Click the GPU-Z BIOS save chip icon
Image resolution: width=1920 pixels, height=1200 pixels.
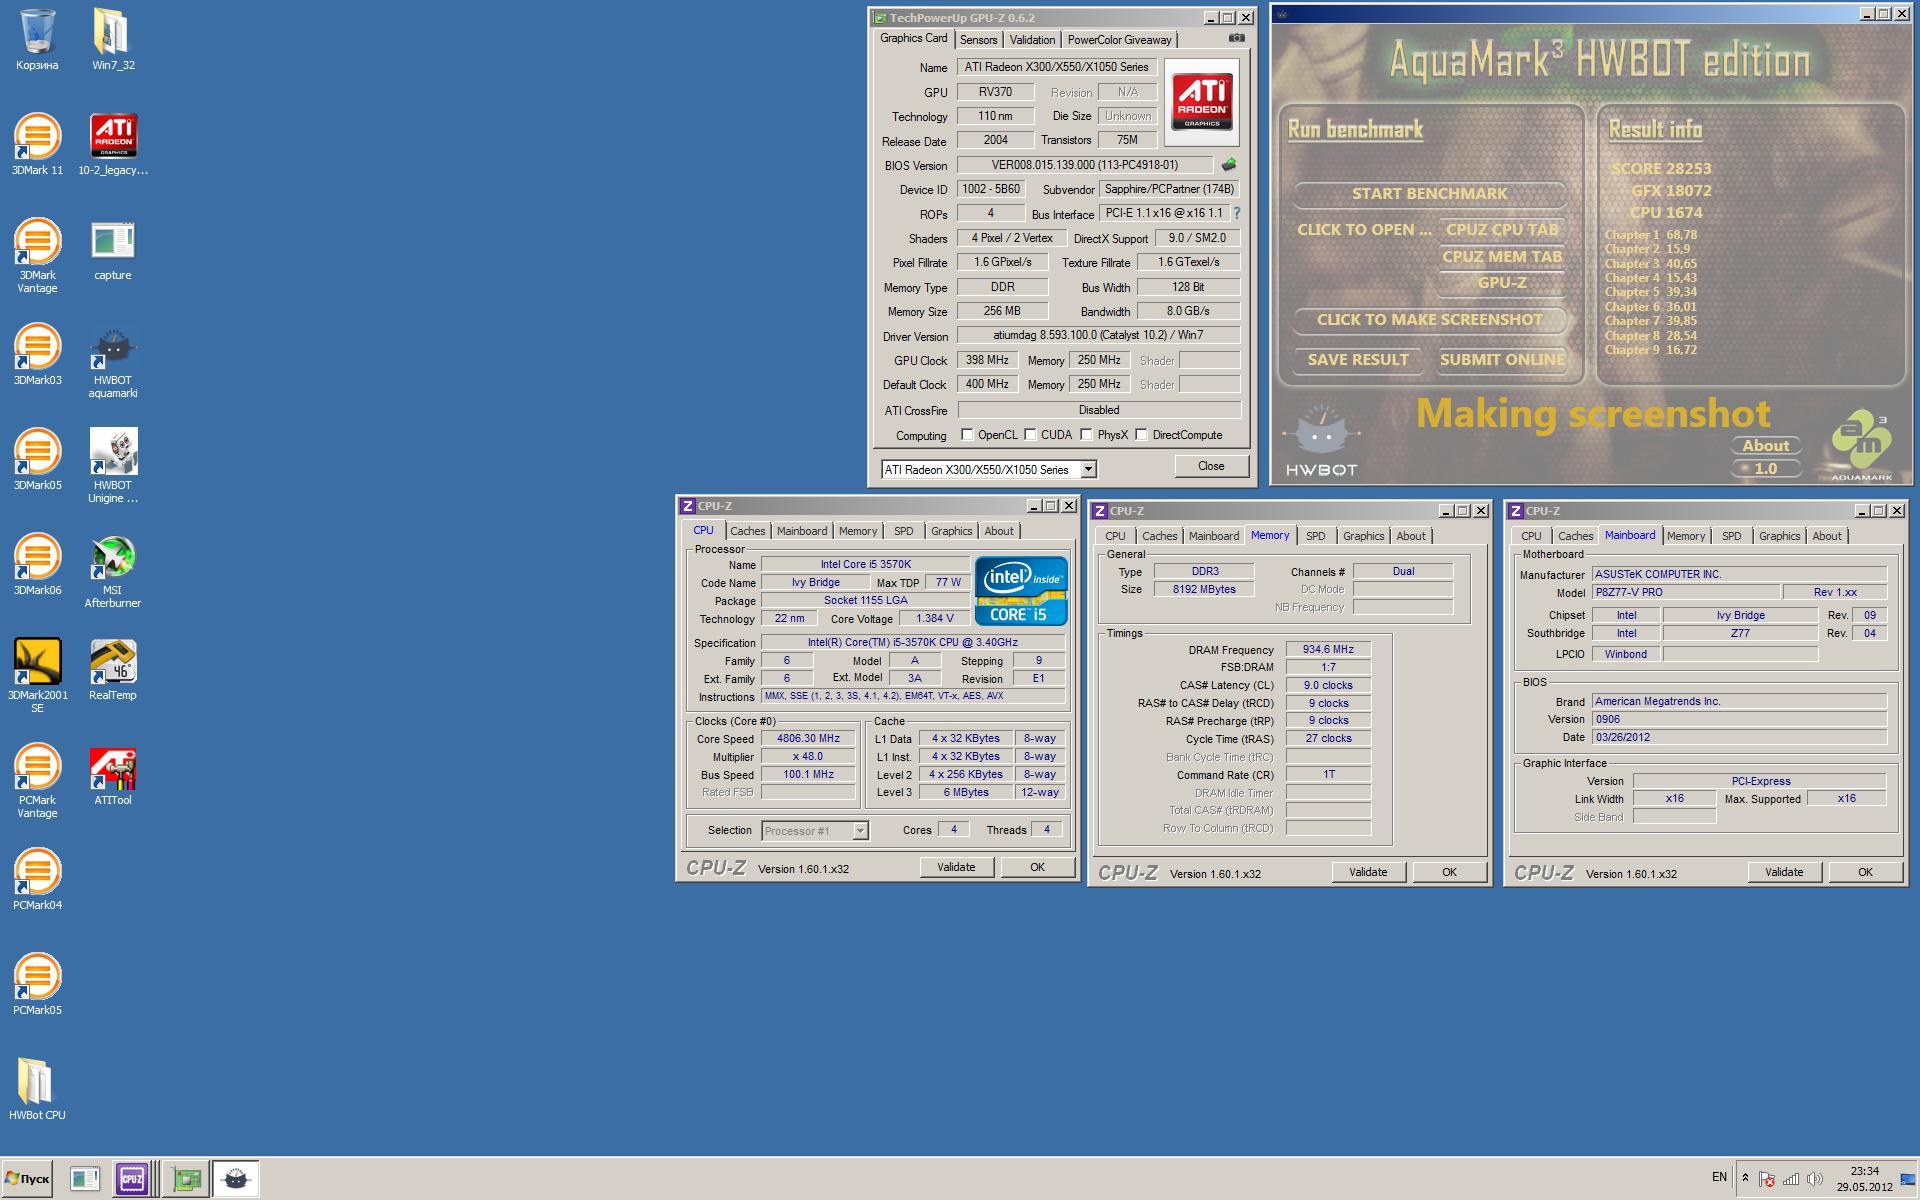pyautogui.click(x=1229, y=165)
